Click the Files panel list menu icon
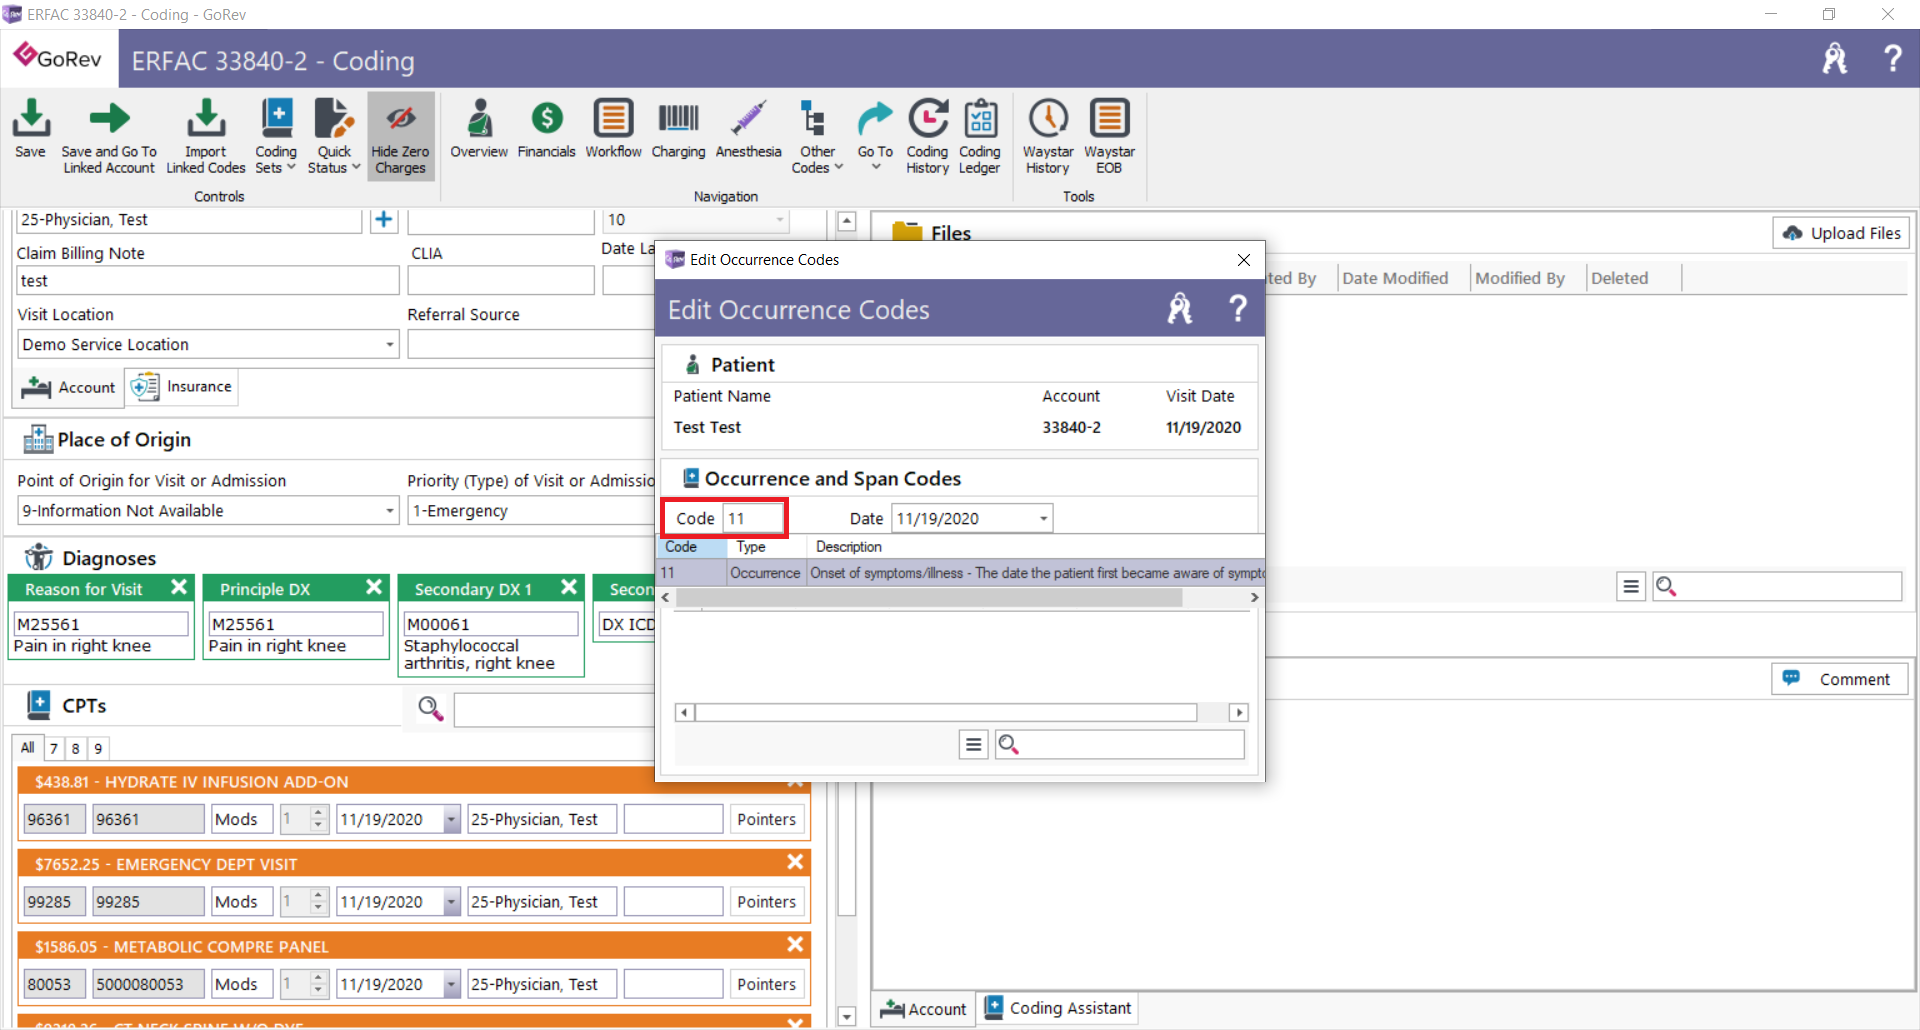 pos(1630,587)
